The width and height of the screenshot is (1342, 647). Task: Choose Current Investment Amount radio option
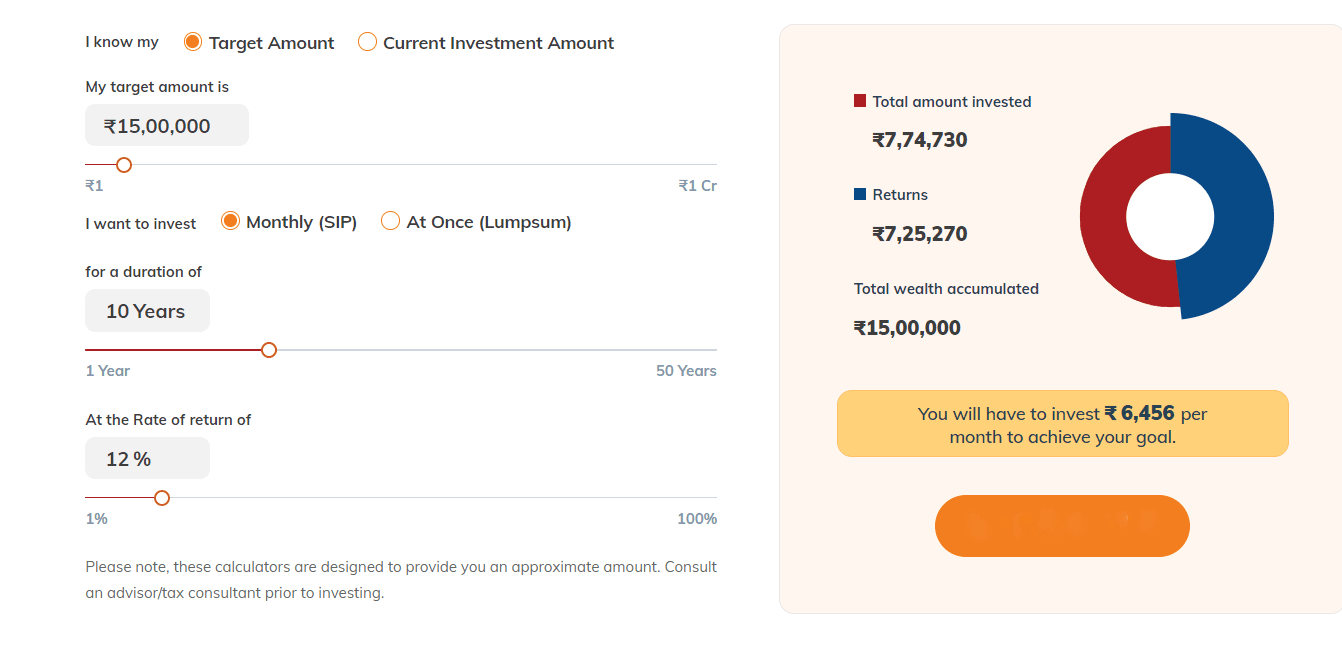pyautogui.click(x=367, y=42)
